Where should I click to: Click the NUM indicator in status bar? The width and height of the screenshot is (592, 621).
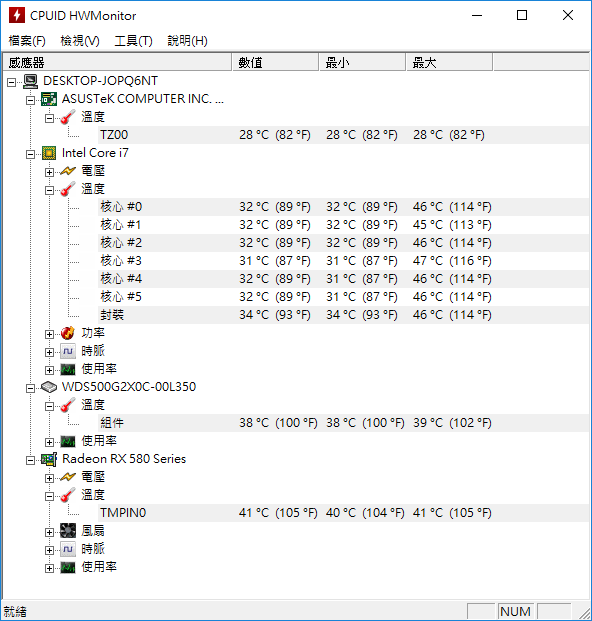coord(515,611)
